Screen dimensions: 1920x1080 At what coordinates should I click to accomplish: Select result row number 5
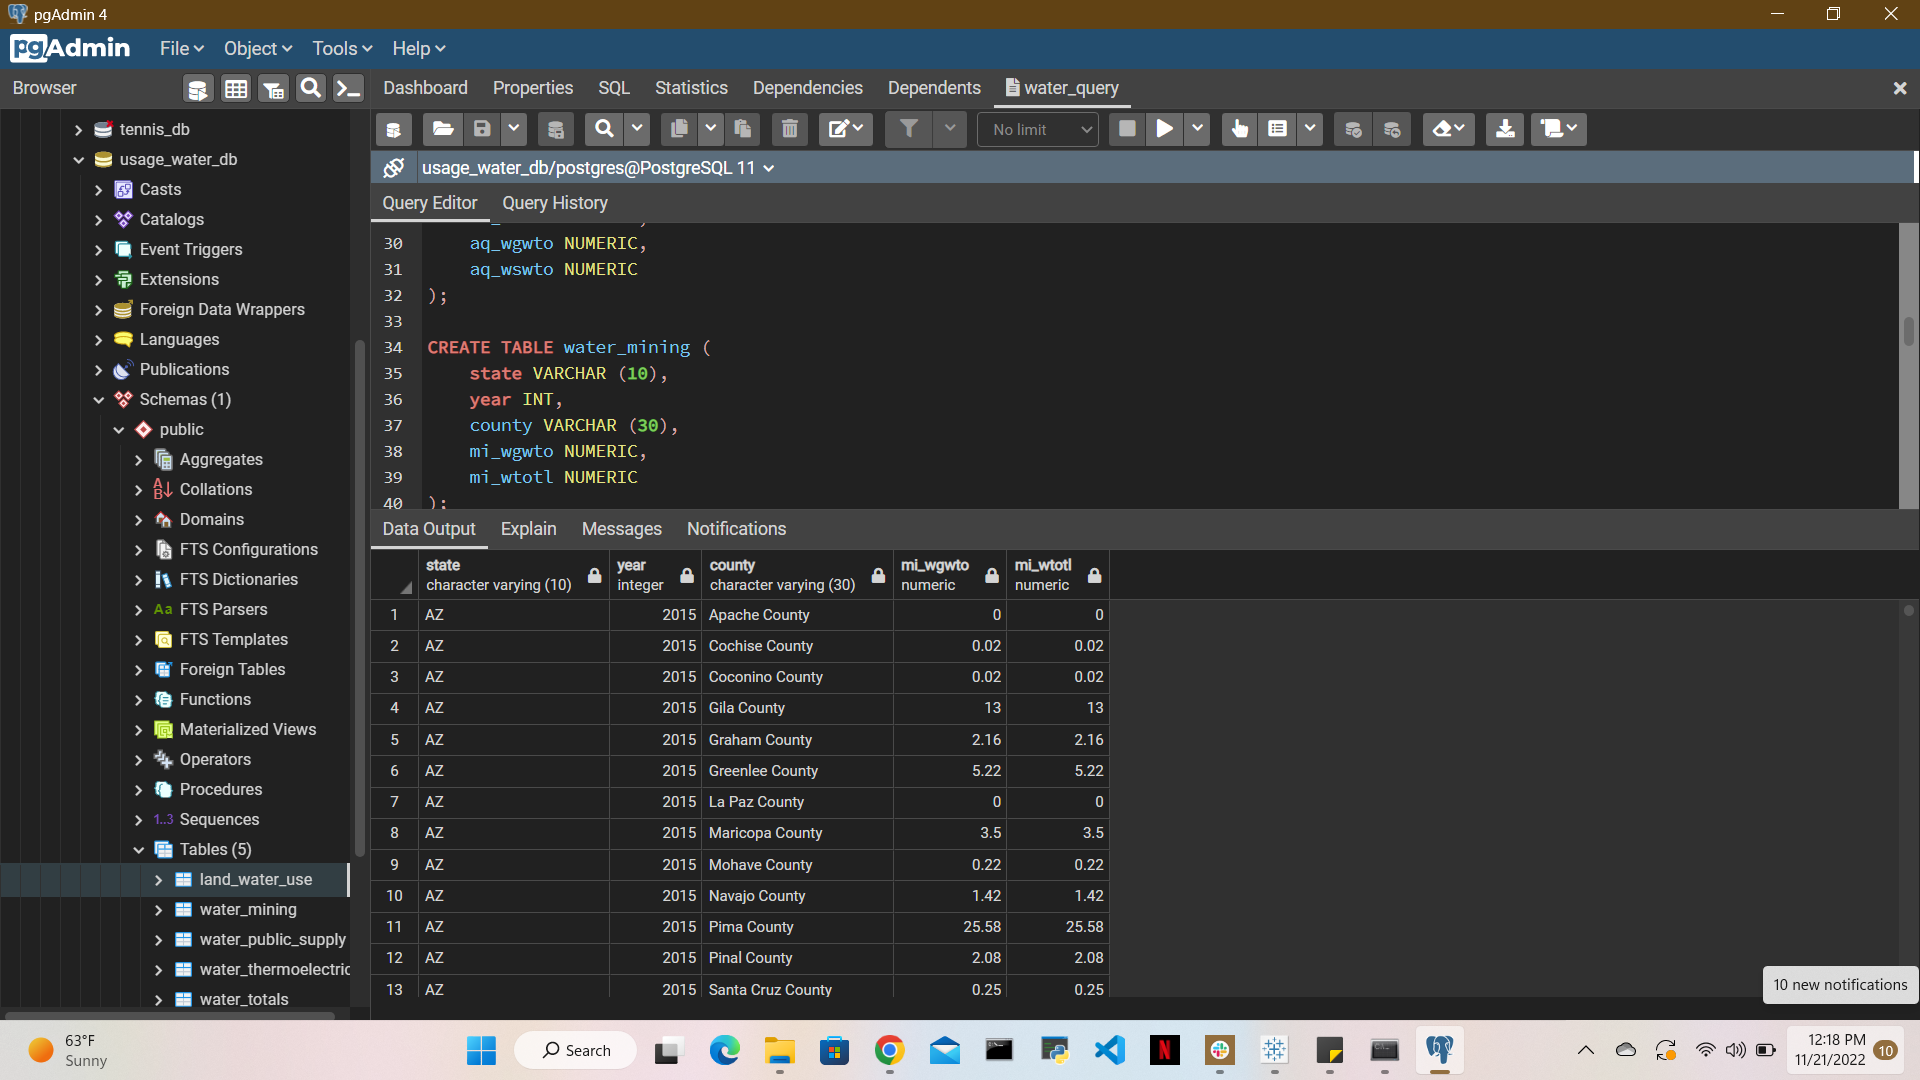(x=394, y=740)
